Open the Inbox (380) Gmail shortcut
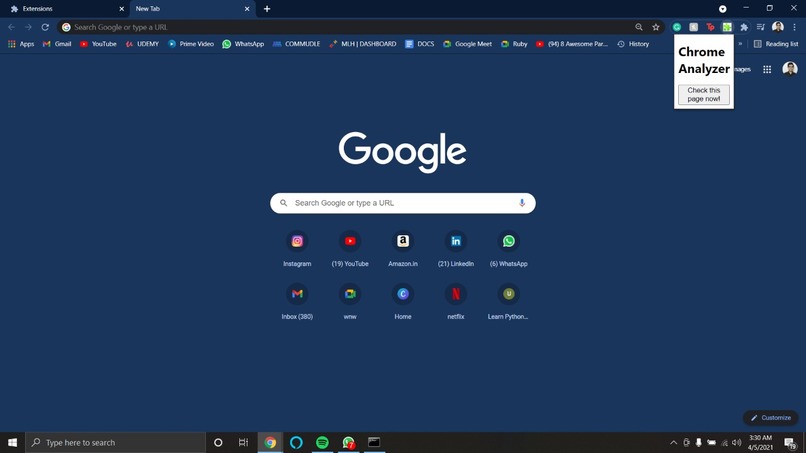 pyautogui.click(x=297, y=302)
